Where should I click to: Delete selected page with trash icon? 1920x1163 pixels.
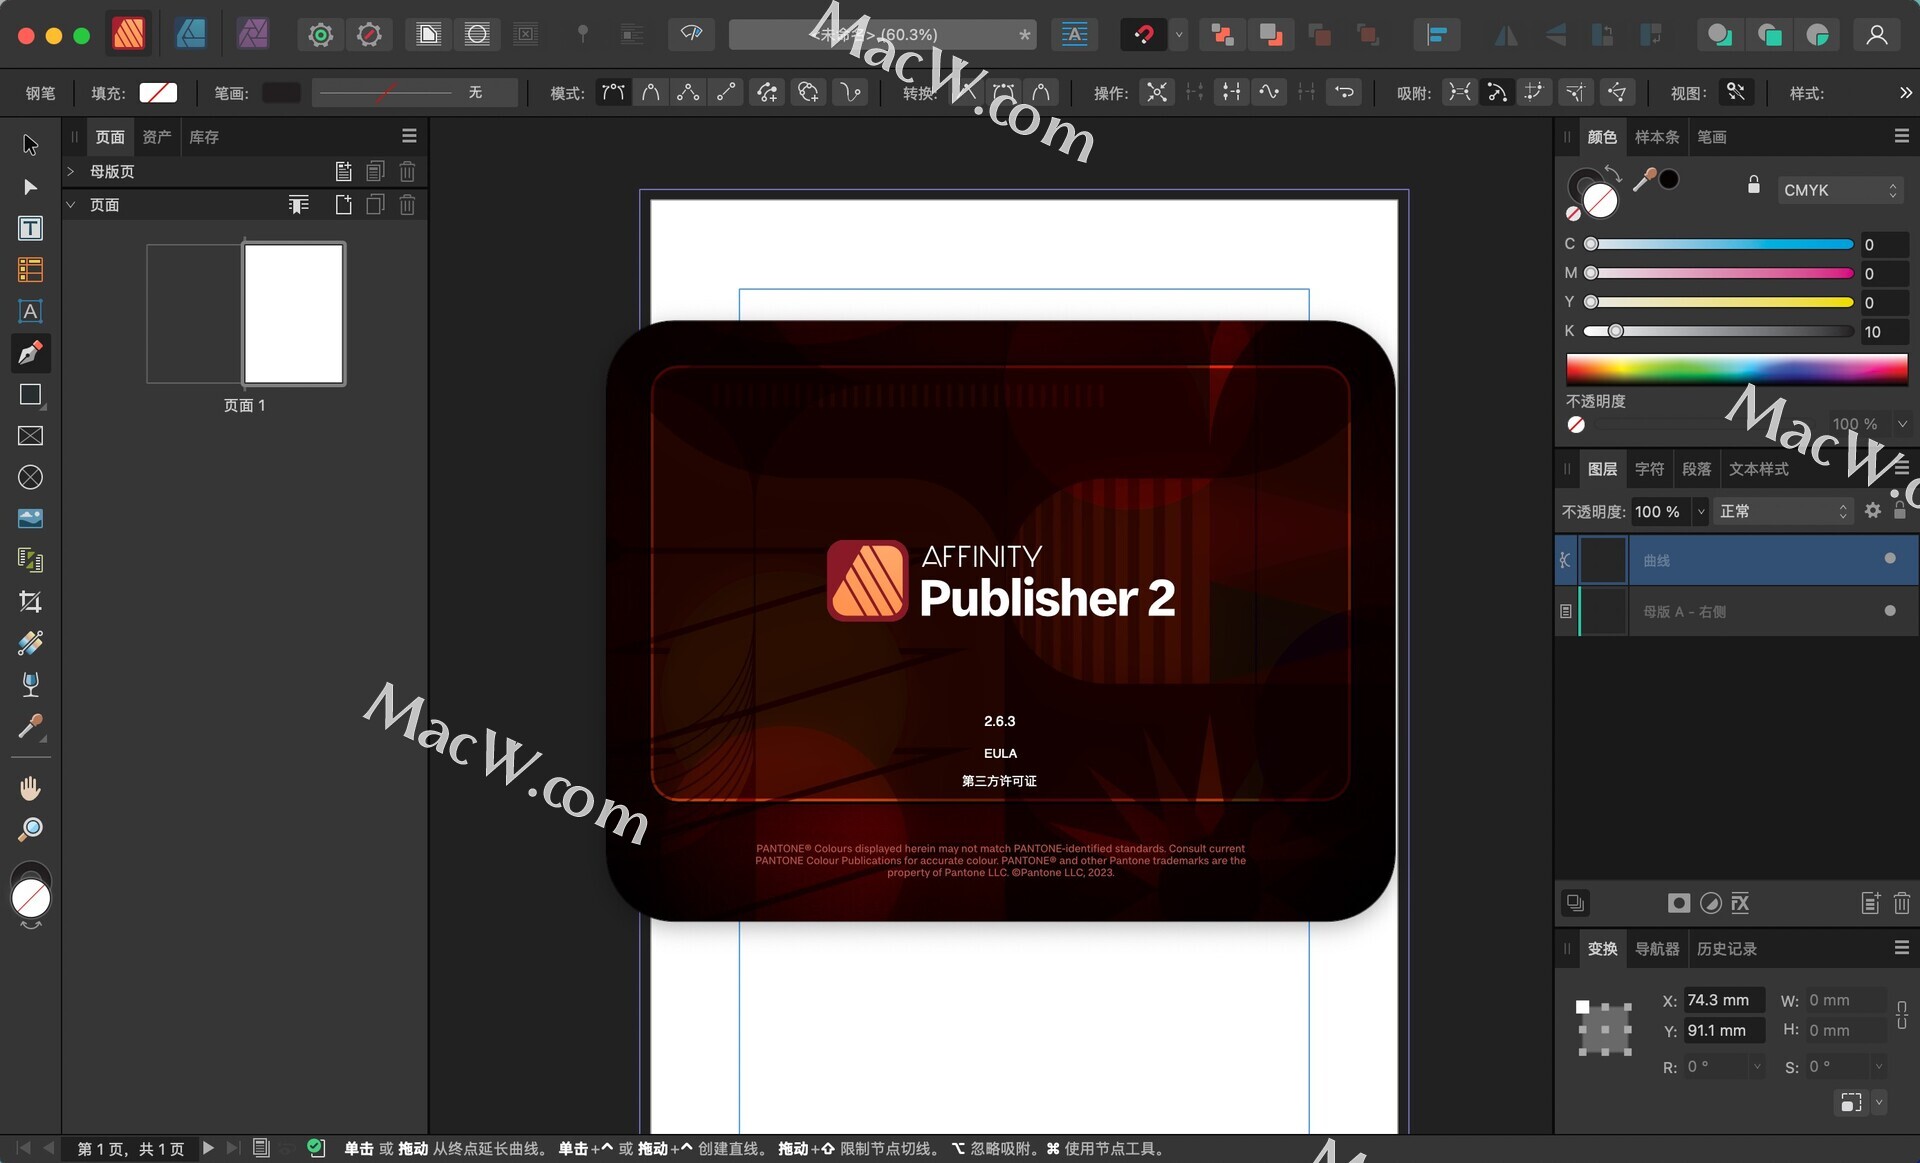tap(407, 205)
